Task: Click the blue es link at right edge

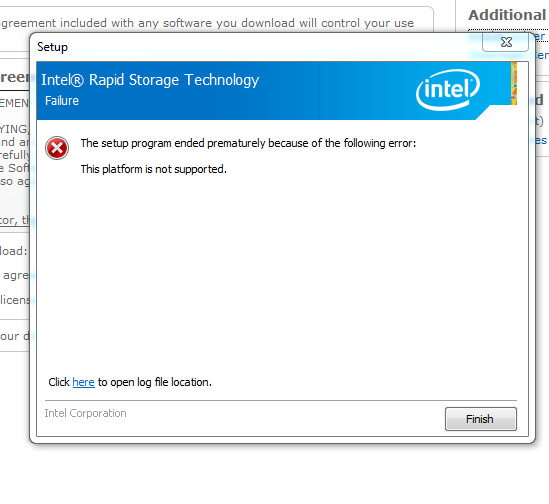Action: tap(541, 140)
